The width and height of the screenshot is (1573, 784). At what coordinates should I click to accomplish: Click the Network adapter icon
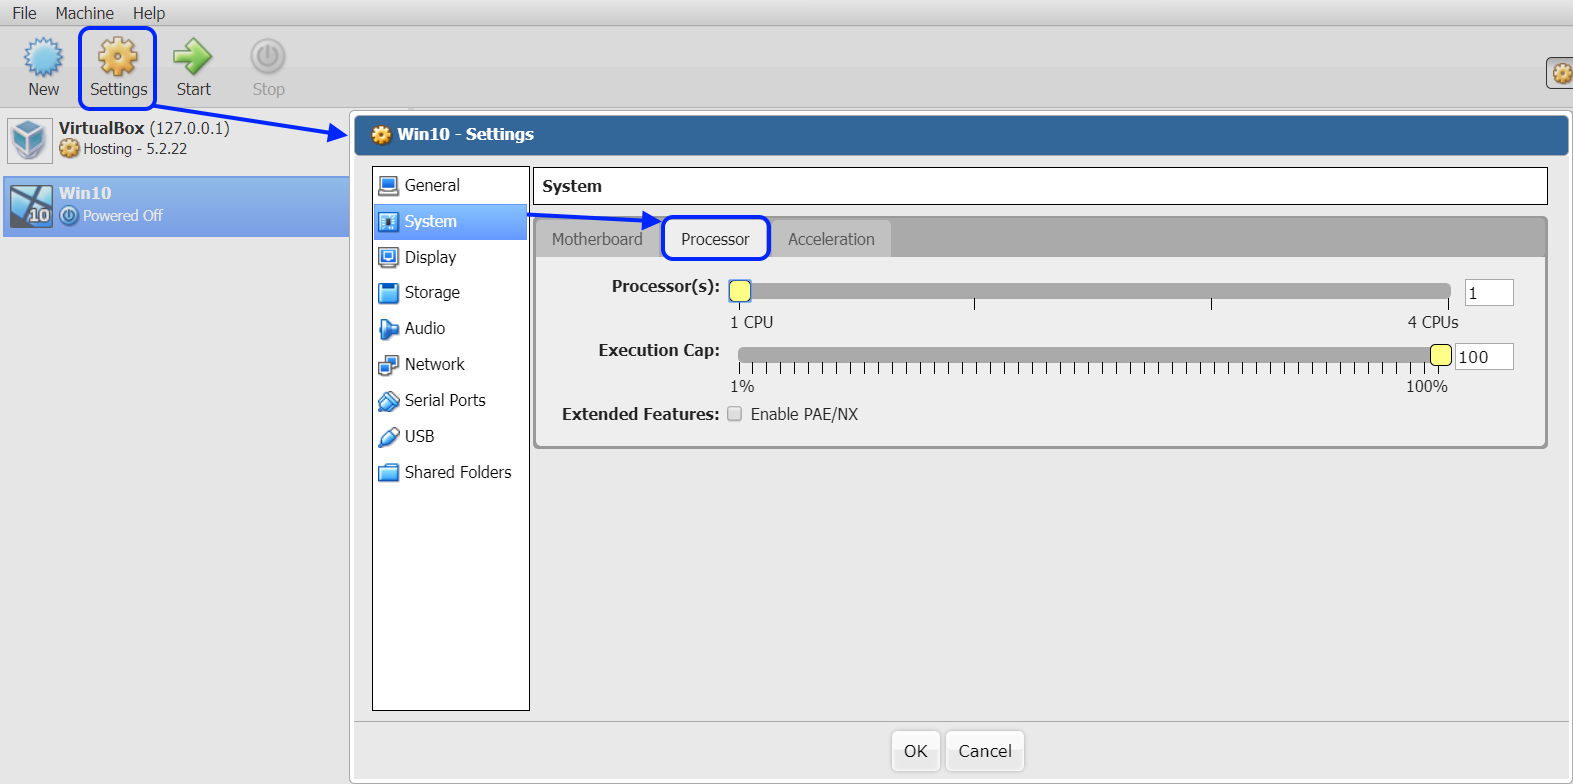[x=389, y=365]
